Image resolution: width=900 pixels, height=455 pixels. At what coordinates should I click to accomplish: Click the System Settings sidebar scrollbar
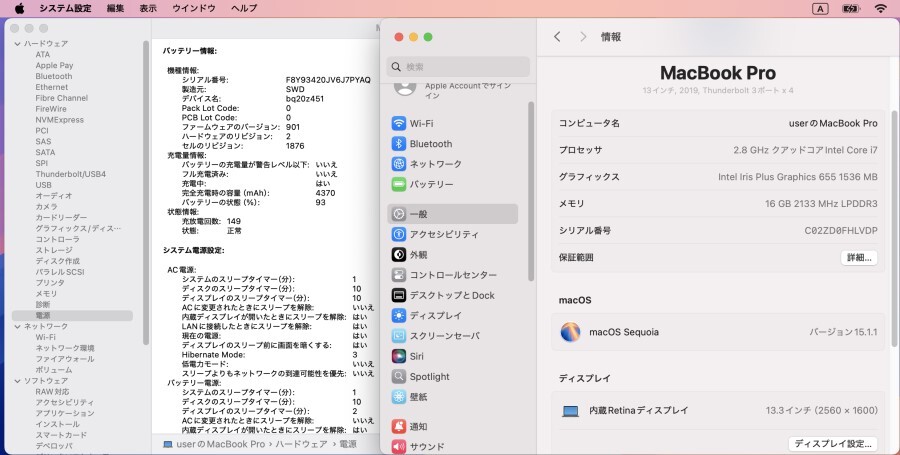531,191
